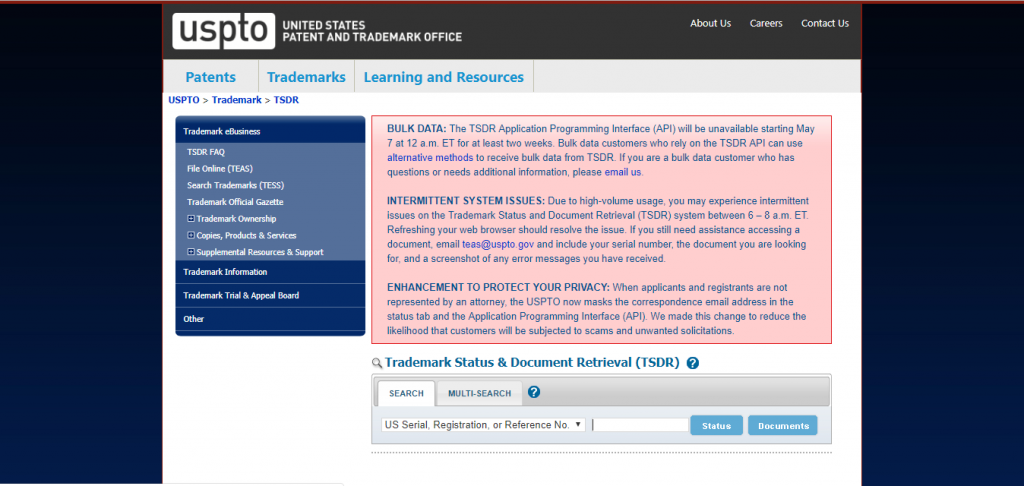The width and height of the screenshot is (1024, 486).
Task: Expand Trademark Ownership plus icon
Action: [x=191, y=219]
